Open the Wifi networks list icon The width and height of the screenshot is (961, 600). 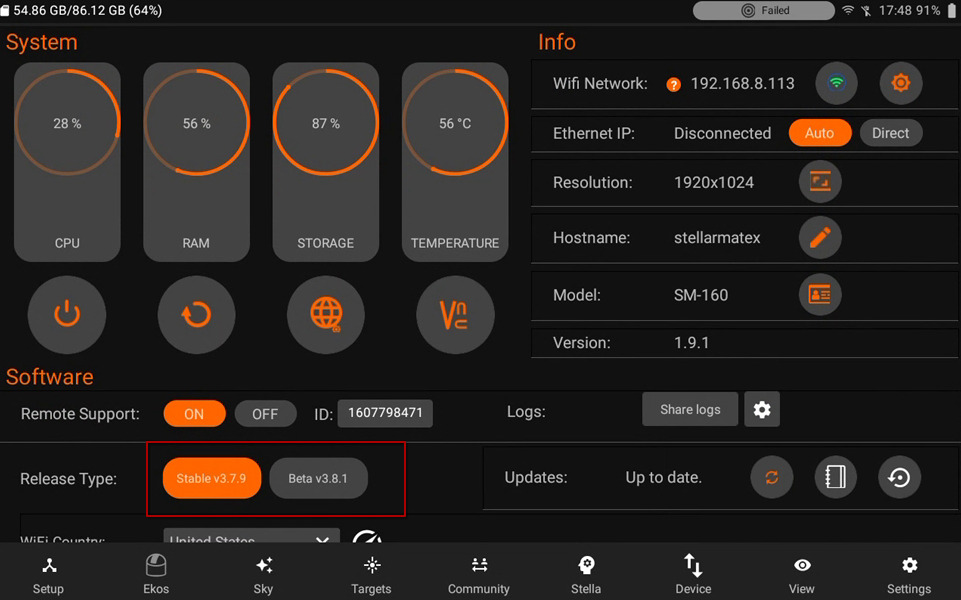click(836, 83)
